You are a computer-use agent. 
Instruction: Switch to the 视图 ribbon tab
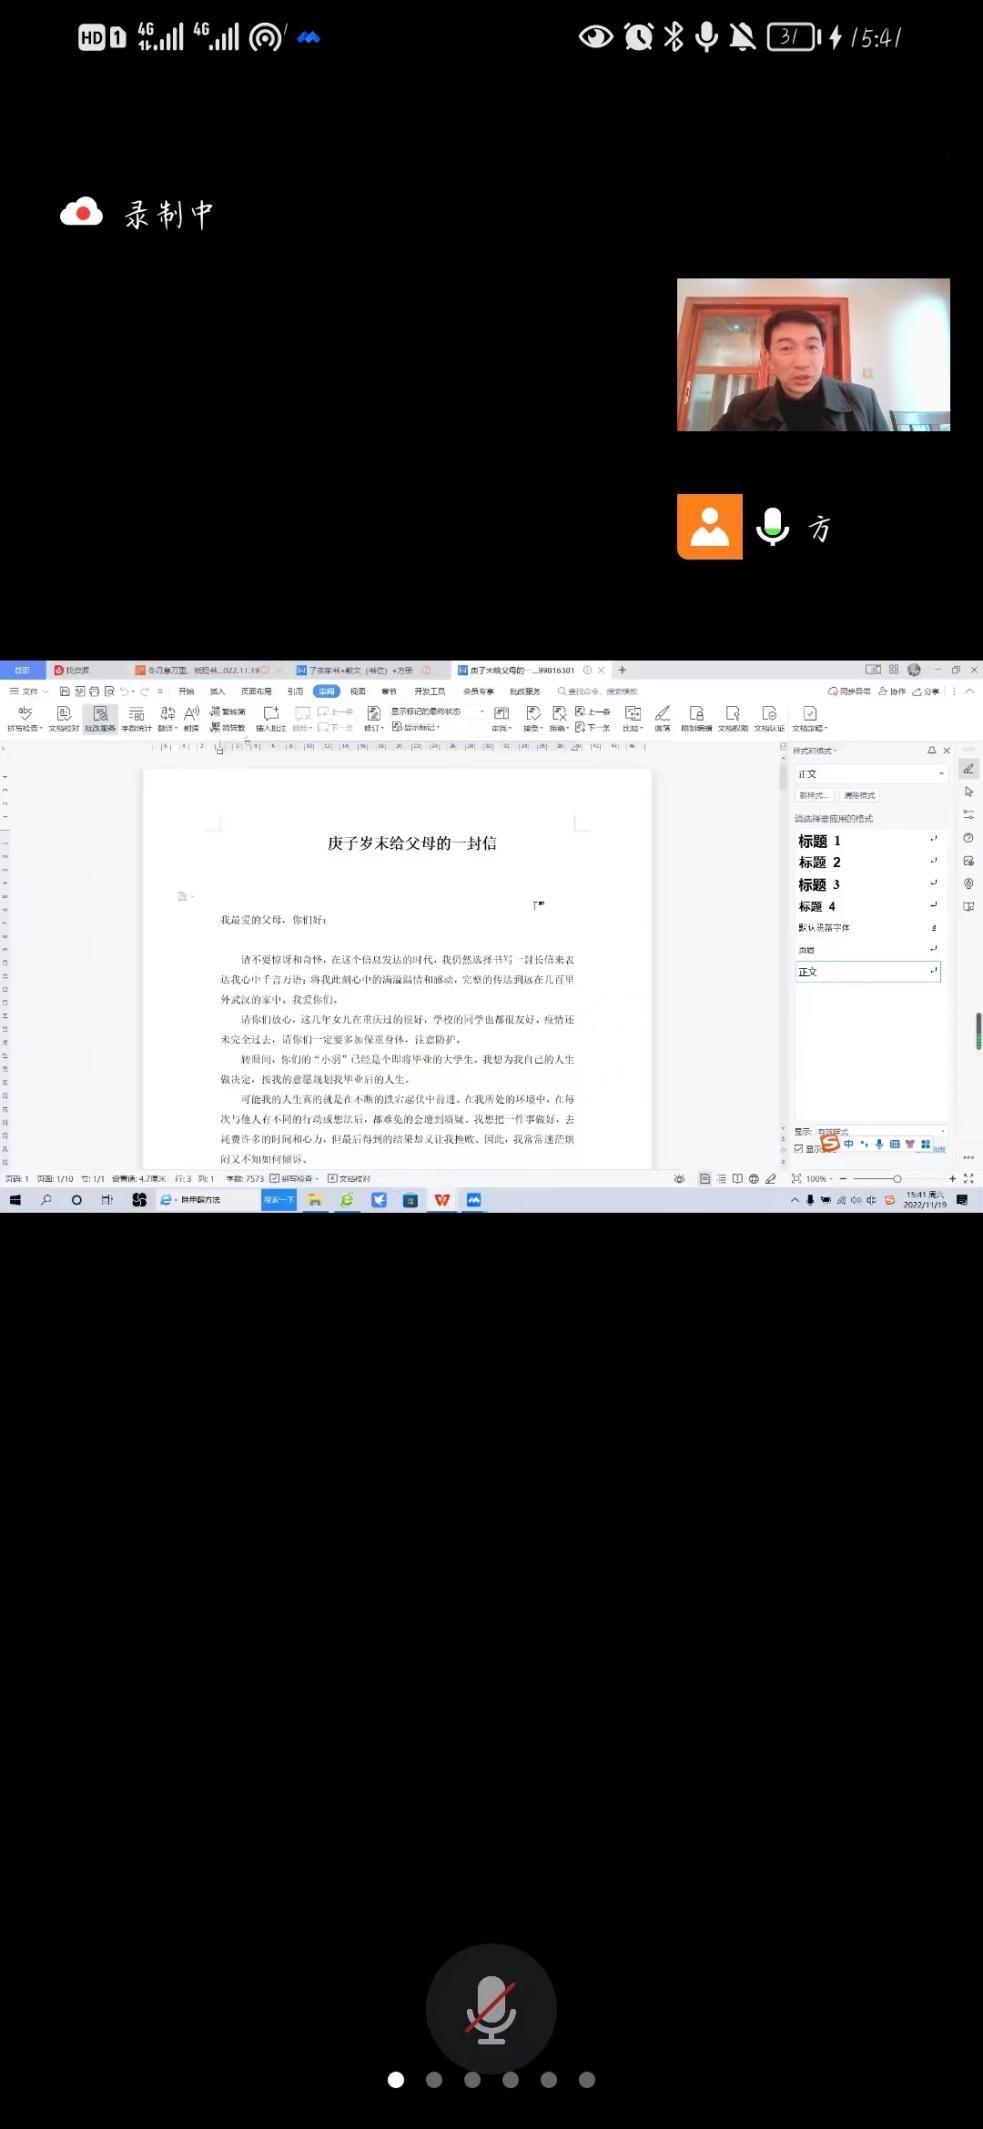click(357, 691)
